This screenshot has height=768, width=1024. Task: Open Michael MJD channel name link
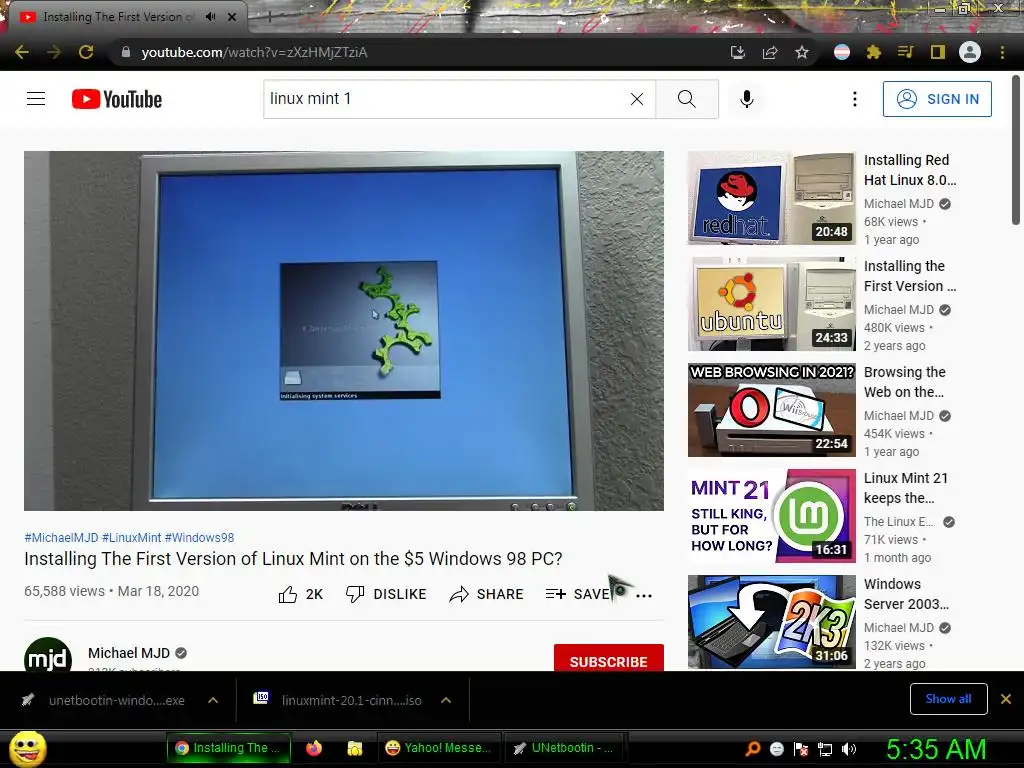click(129, 653)
